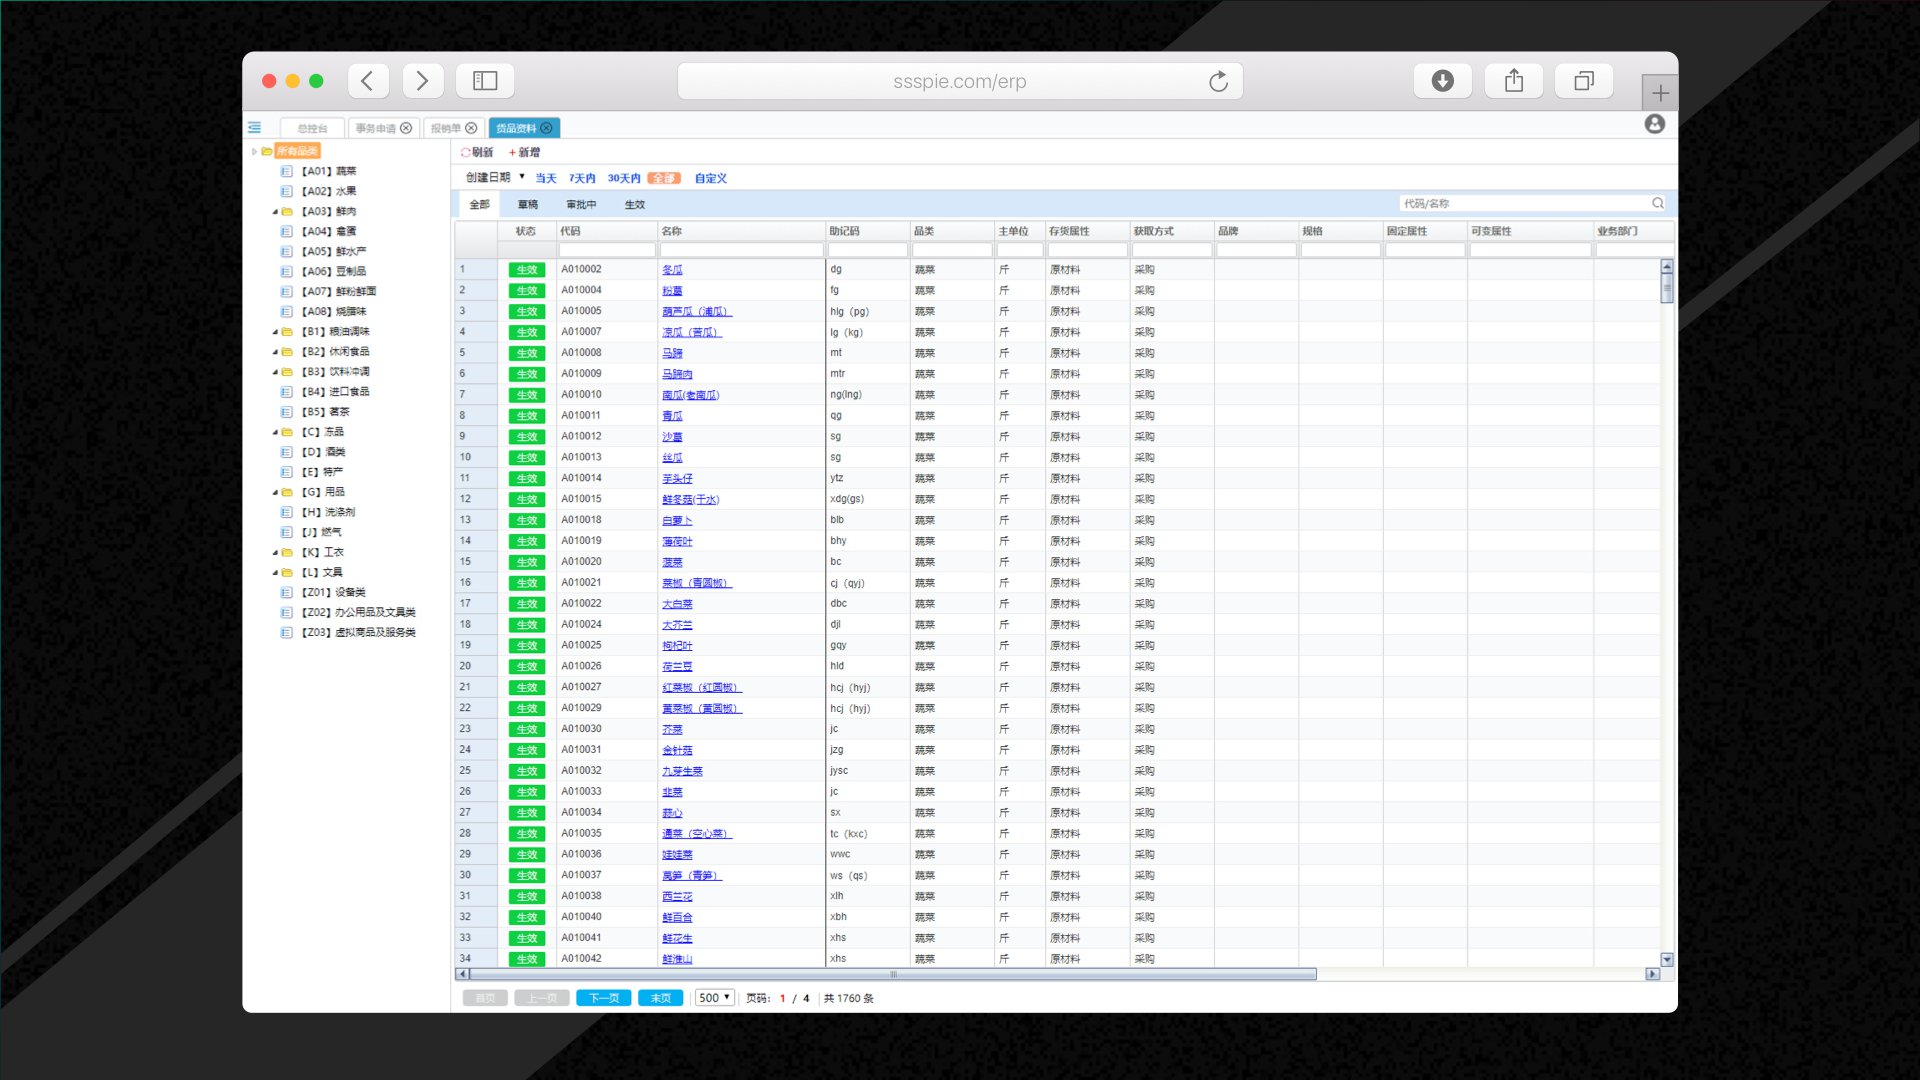The height and width of the screenshot is (1080, 1920).
Task: Click the scroll up arrow of table scrollbar
Action: click(1667, 266)
